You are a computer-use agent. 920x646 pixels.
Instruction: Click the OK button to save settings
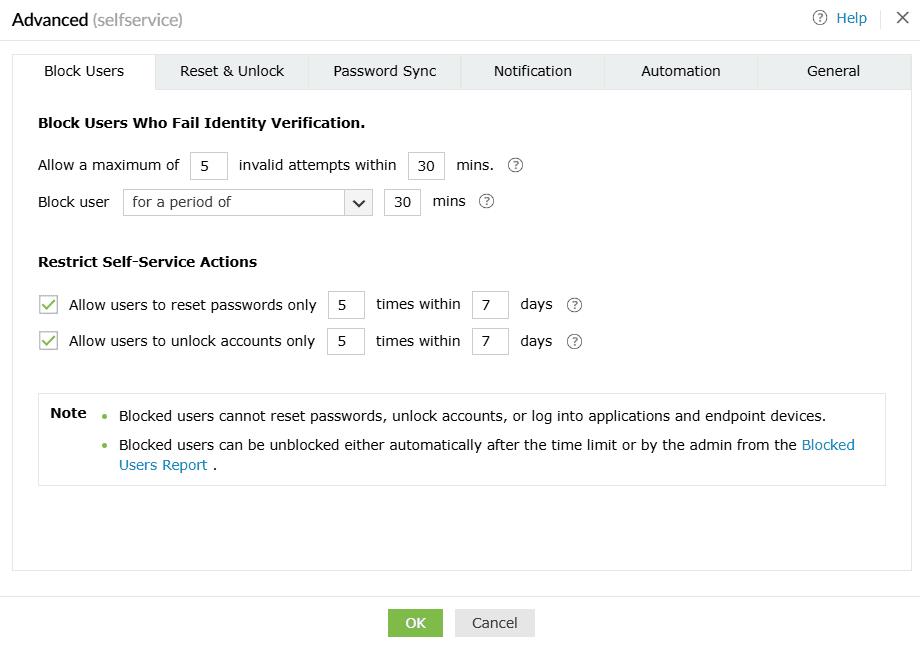(415, 622)
